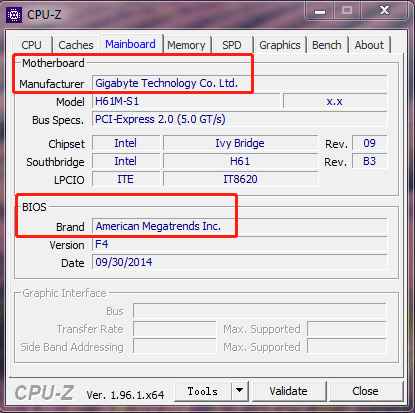View the About tab
The height and width of the screenshot is (413, 415).
click(x=369, y=45)
